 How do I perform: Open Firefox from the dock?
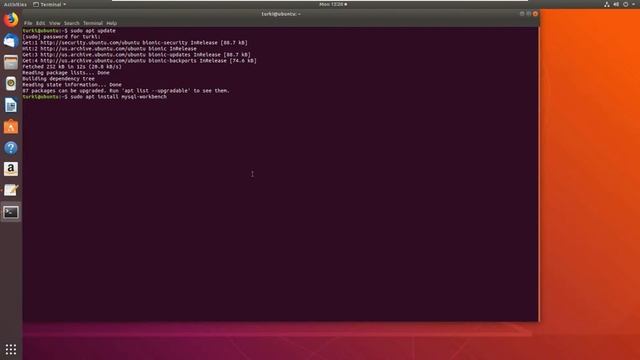pyautogui.click(x=11, y=19)
